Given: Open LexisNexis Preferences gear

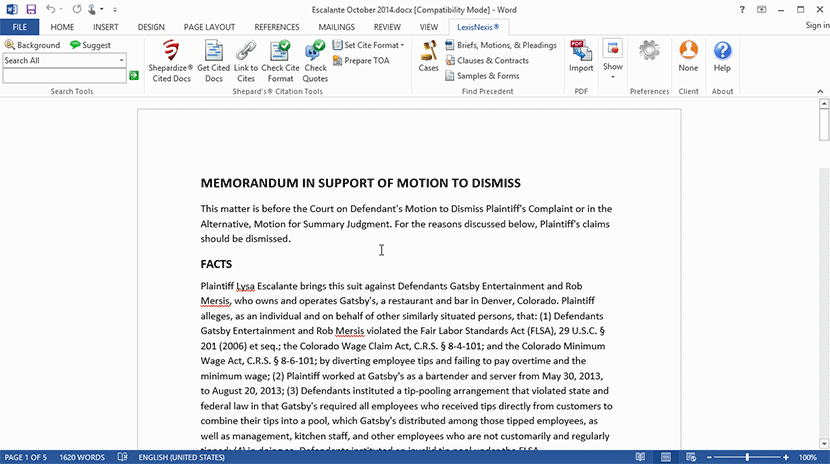Looking at the screenshot, I should coord(649,50).
